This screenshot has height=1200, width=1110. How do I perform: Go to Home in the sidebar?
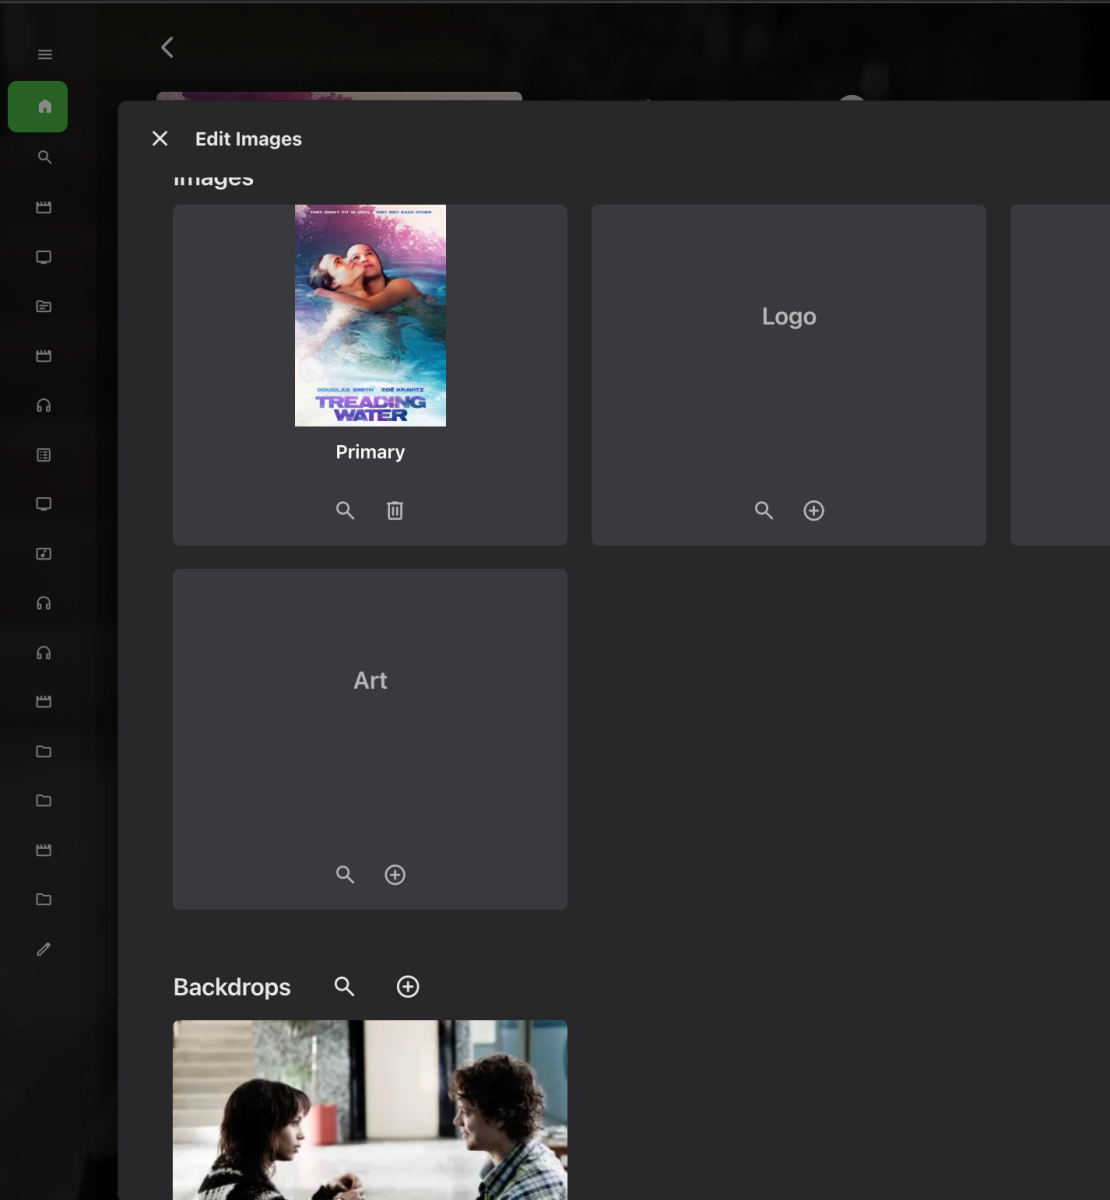pos(38,107)
